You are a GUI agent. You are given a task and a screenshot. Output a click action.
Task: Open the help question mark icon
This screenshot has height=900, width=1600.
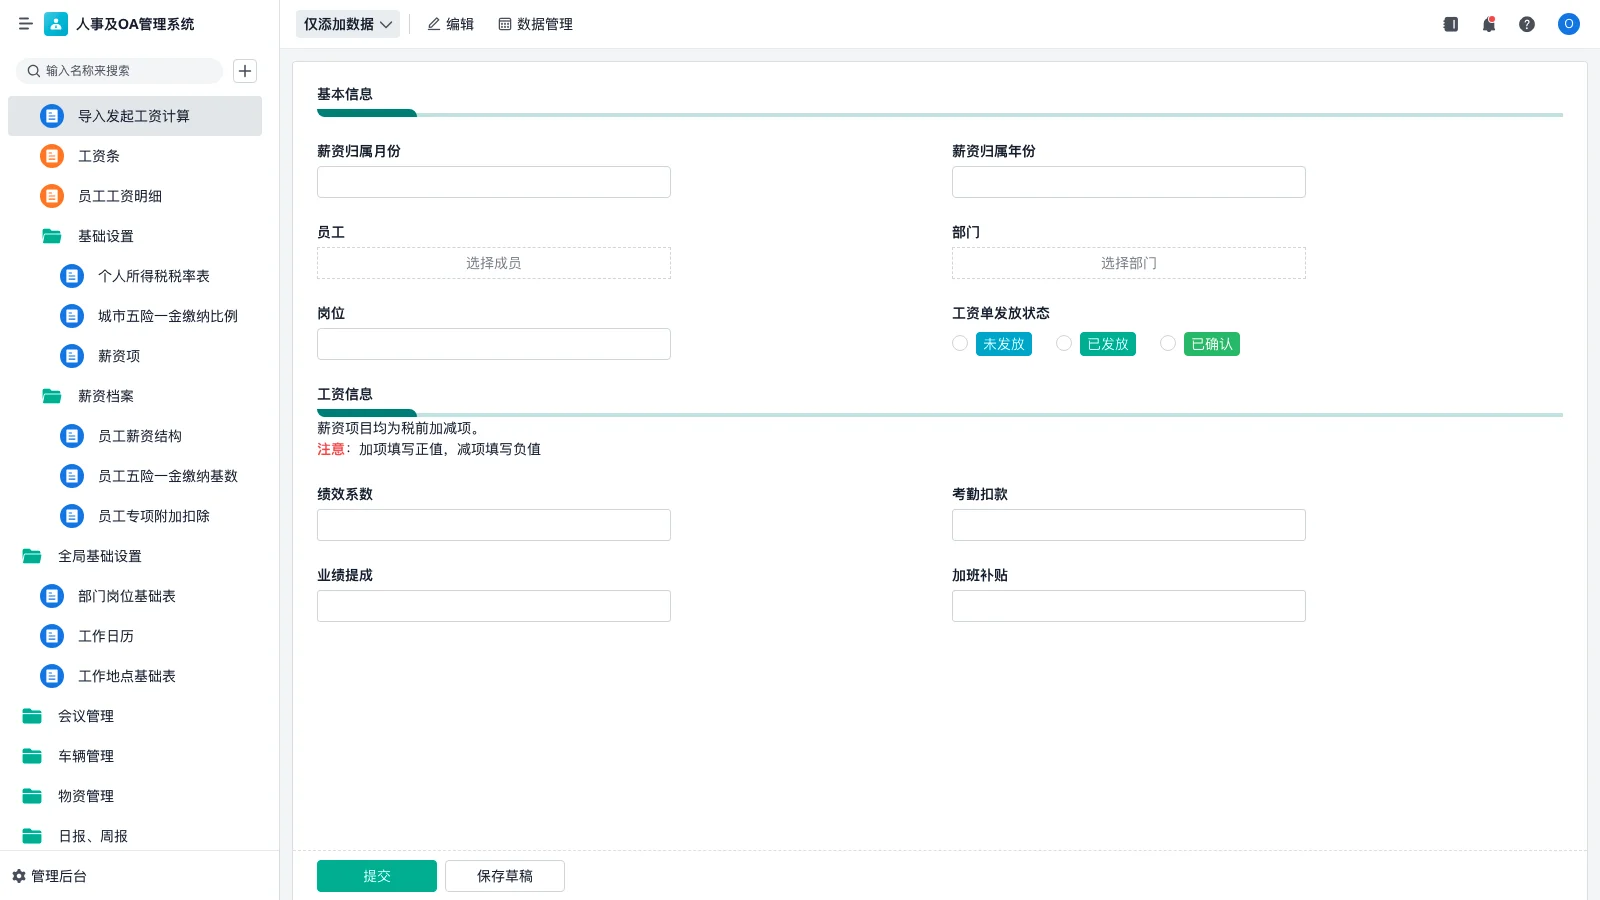coord(1527,24)
